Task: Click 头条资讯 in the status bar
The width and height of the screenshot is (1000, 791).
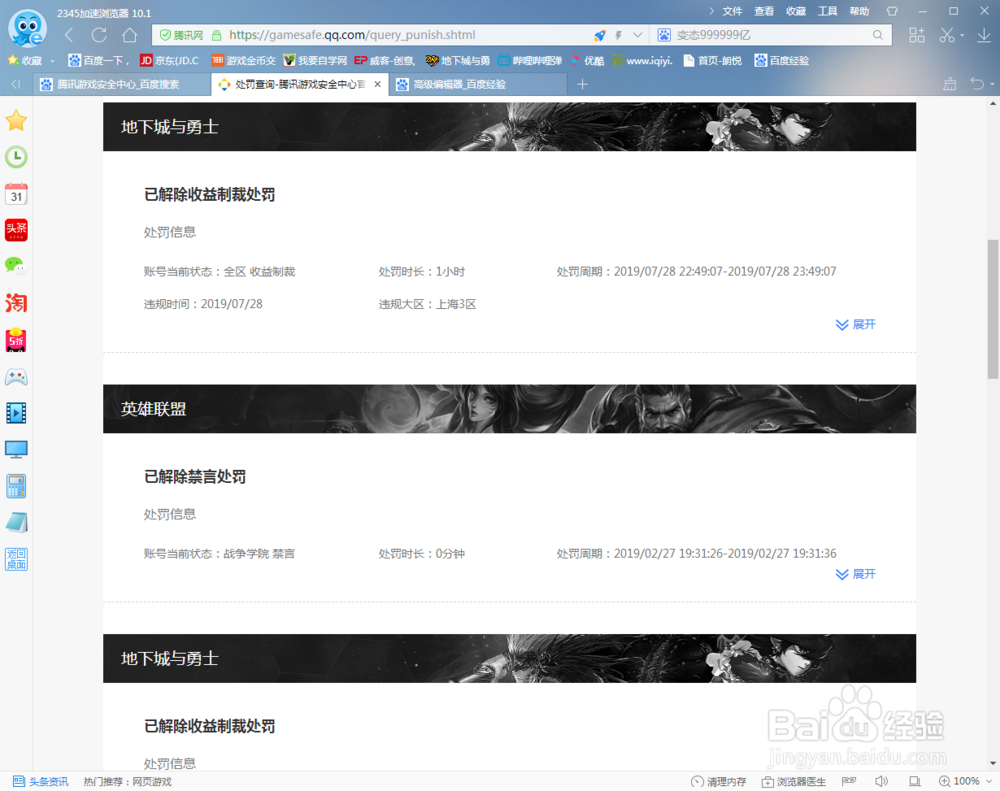Action: [x=41, y=781]
